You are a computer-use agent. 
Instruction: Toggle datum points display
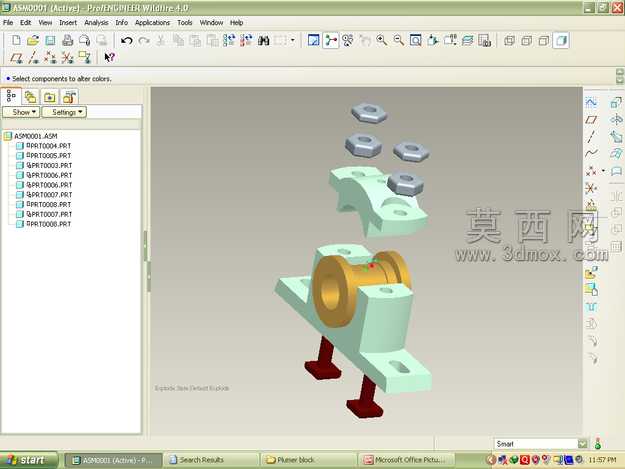tap(50, 58)
